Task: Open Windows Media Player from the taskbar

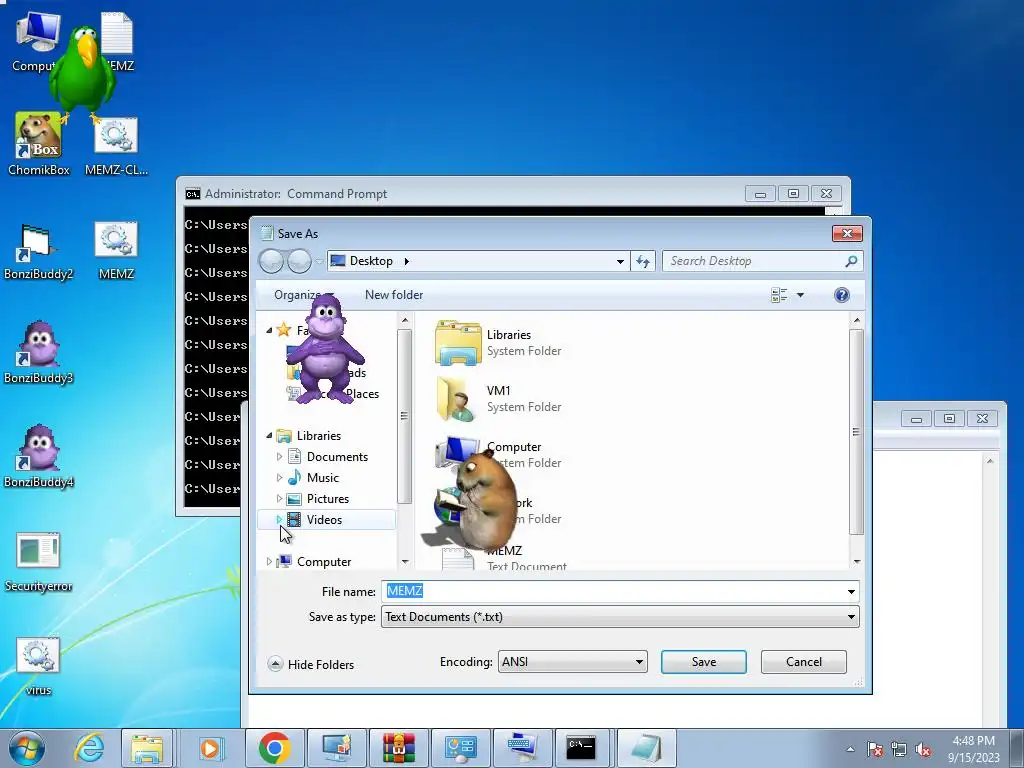Action: pos(210,748)
